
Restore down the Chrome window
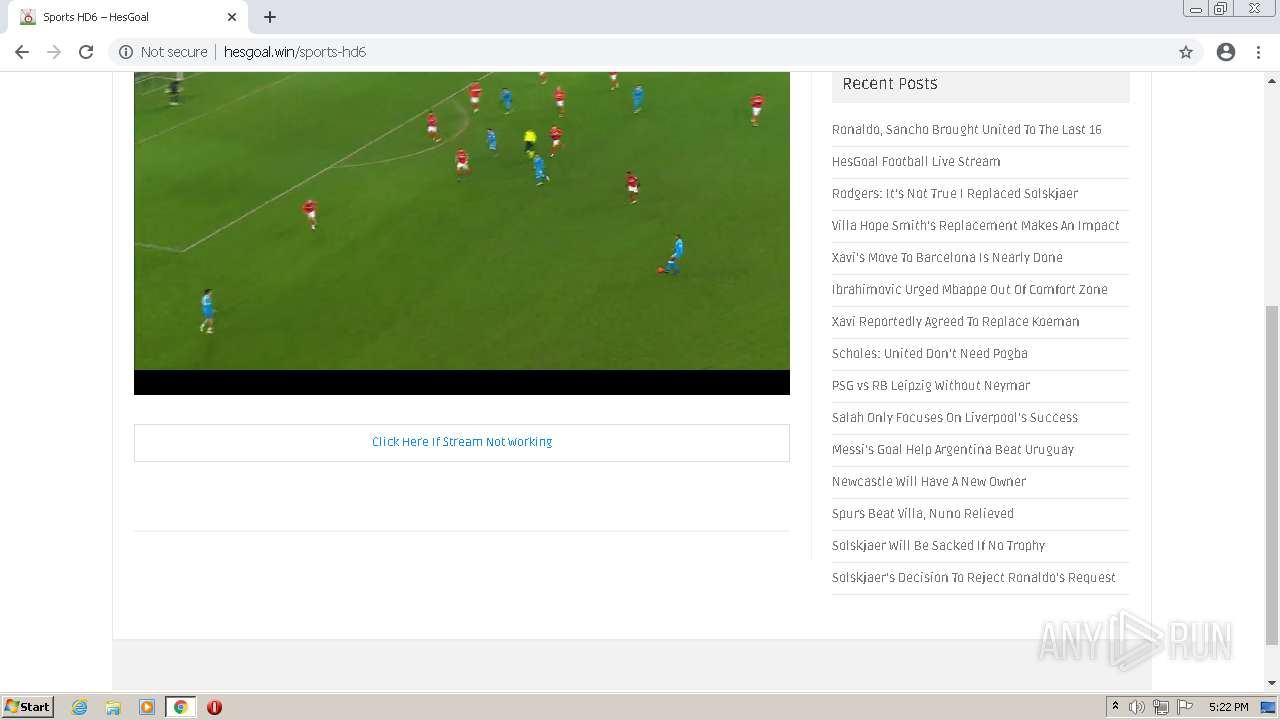click(x=1221, y=9)
